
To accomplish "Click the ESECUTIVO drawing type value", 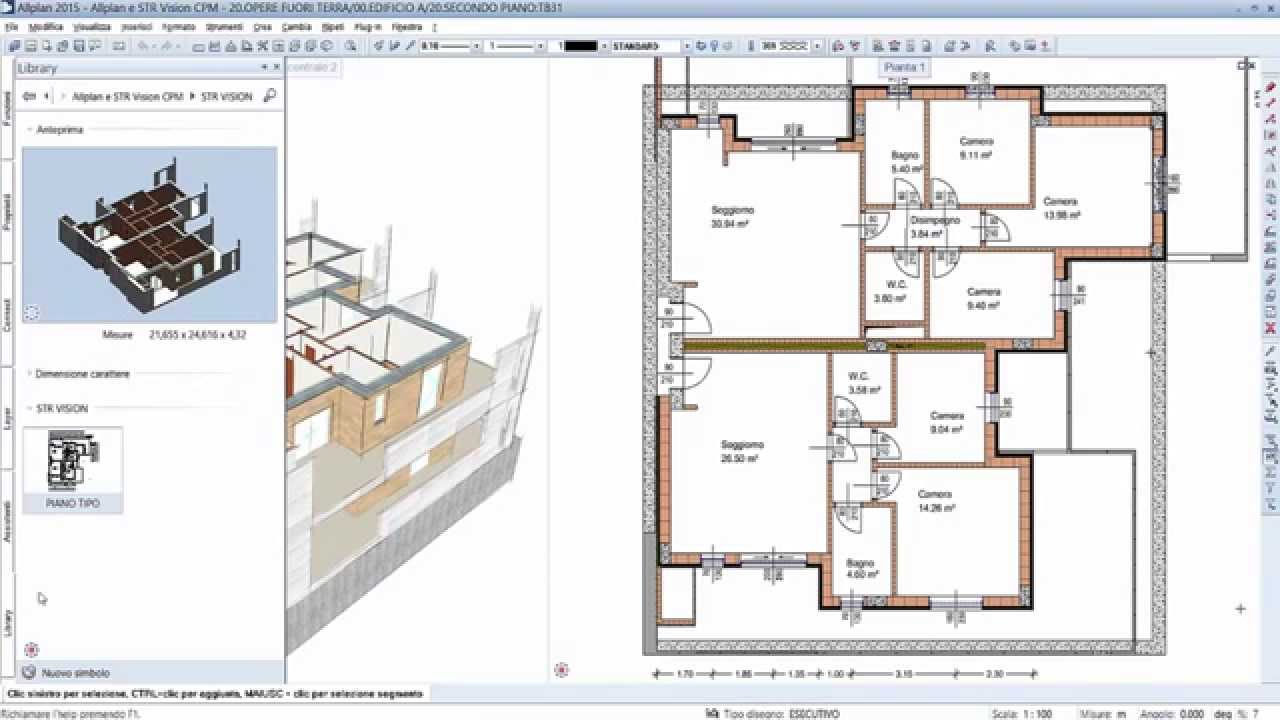I will pyautogui.click(x=814, y=713).
